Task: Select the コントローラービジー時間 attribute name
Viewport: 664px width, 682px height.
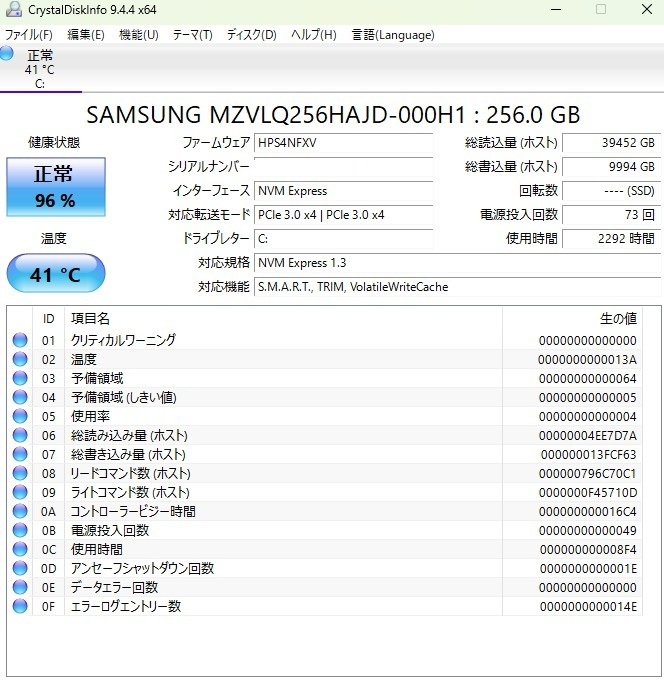Action: pyautogui.click(x=133, y=511)
